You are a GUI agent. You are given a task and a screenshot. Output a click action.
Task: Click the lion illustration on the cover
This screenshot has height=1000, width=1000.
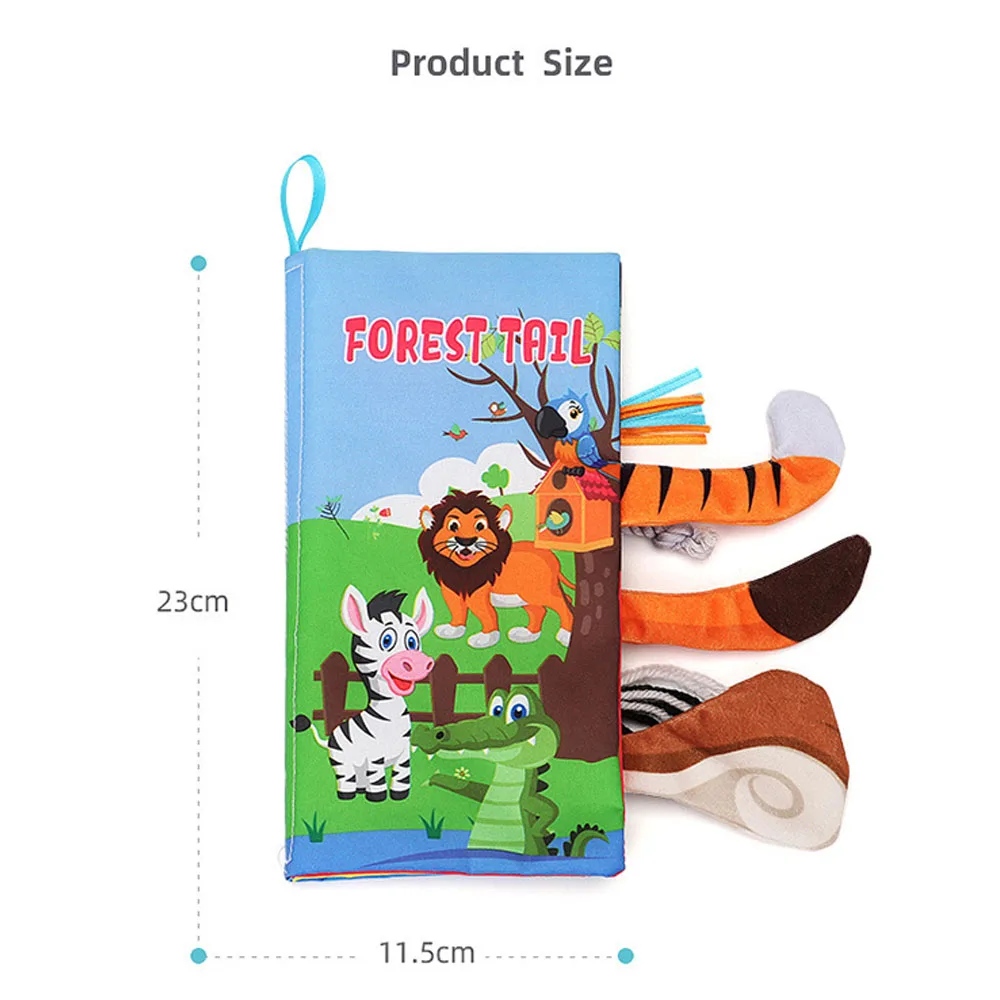[x=491, y=568]
